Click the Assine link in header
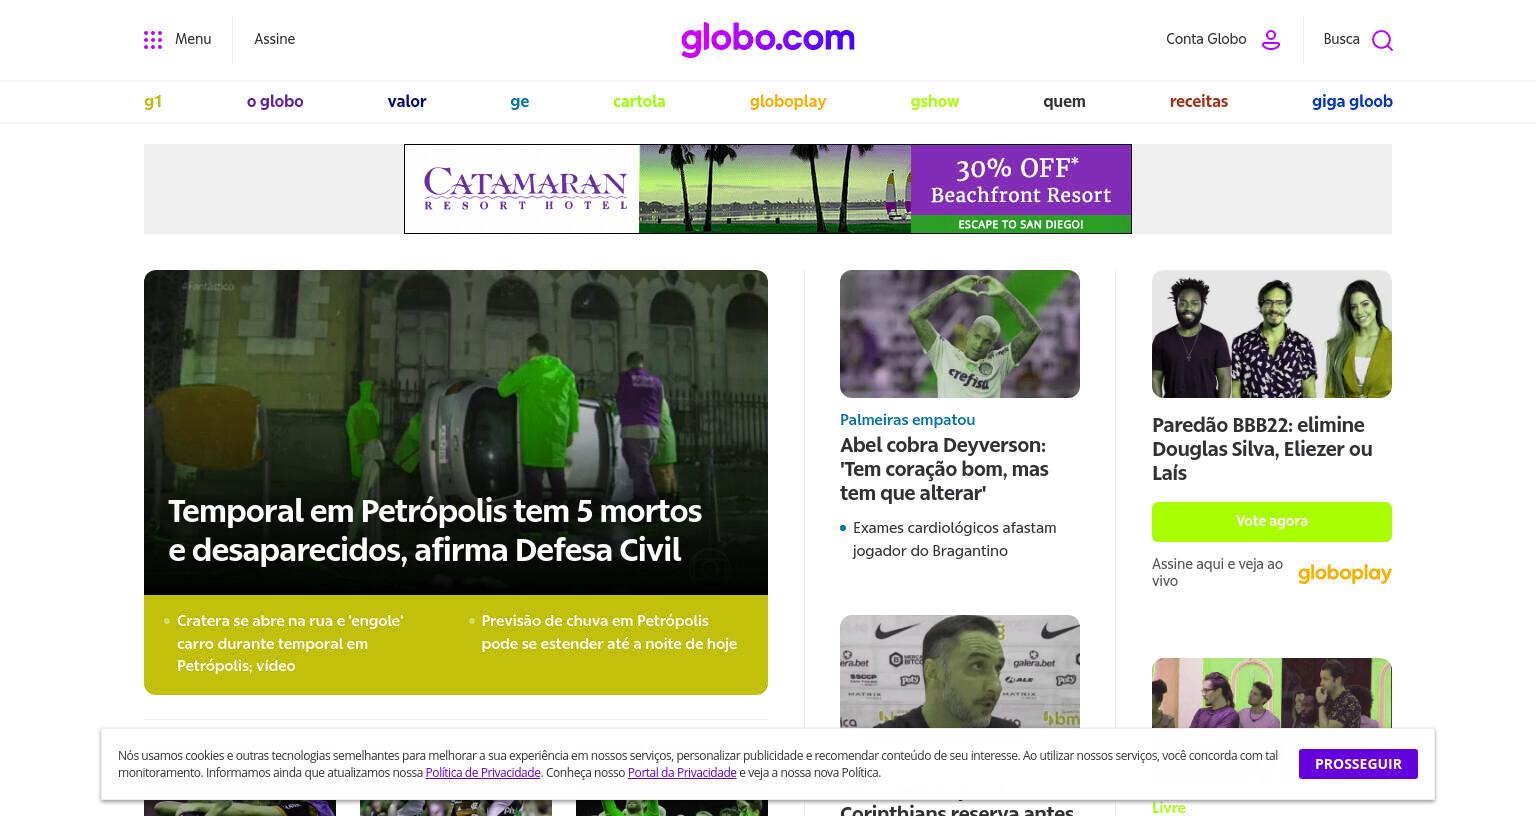 tap(274, 39)
